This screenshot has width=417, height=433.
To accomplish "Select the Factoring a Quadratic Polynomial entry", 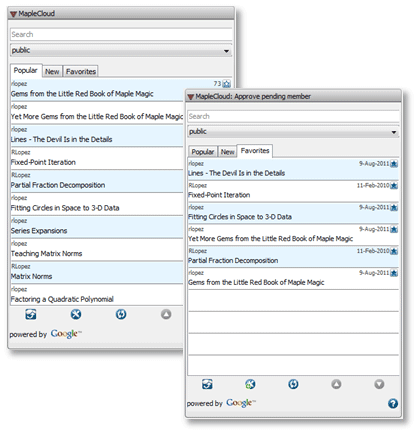I will (x=97, y=295).
